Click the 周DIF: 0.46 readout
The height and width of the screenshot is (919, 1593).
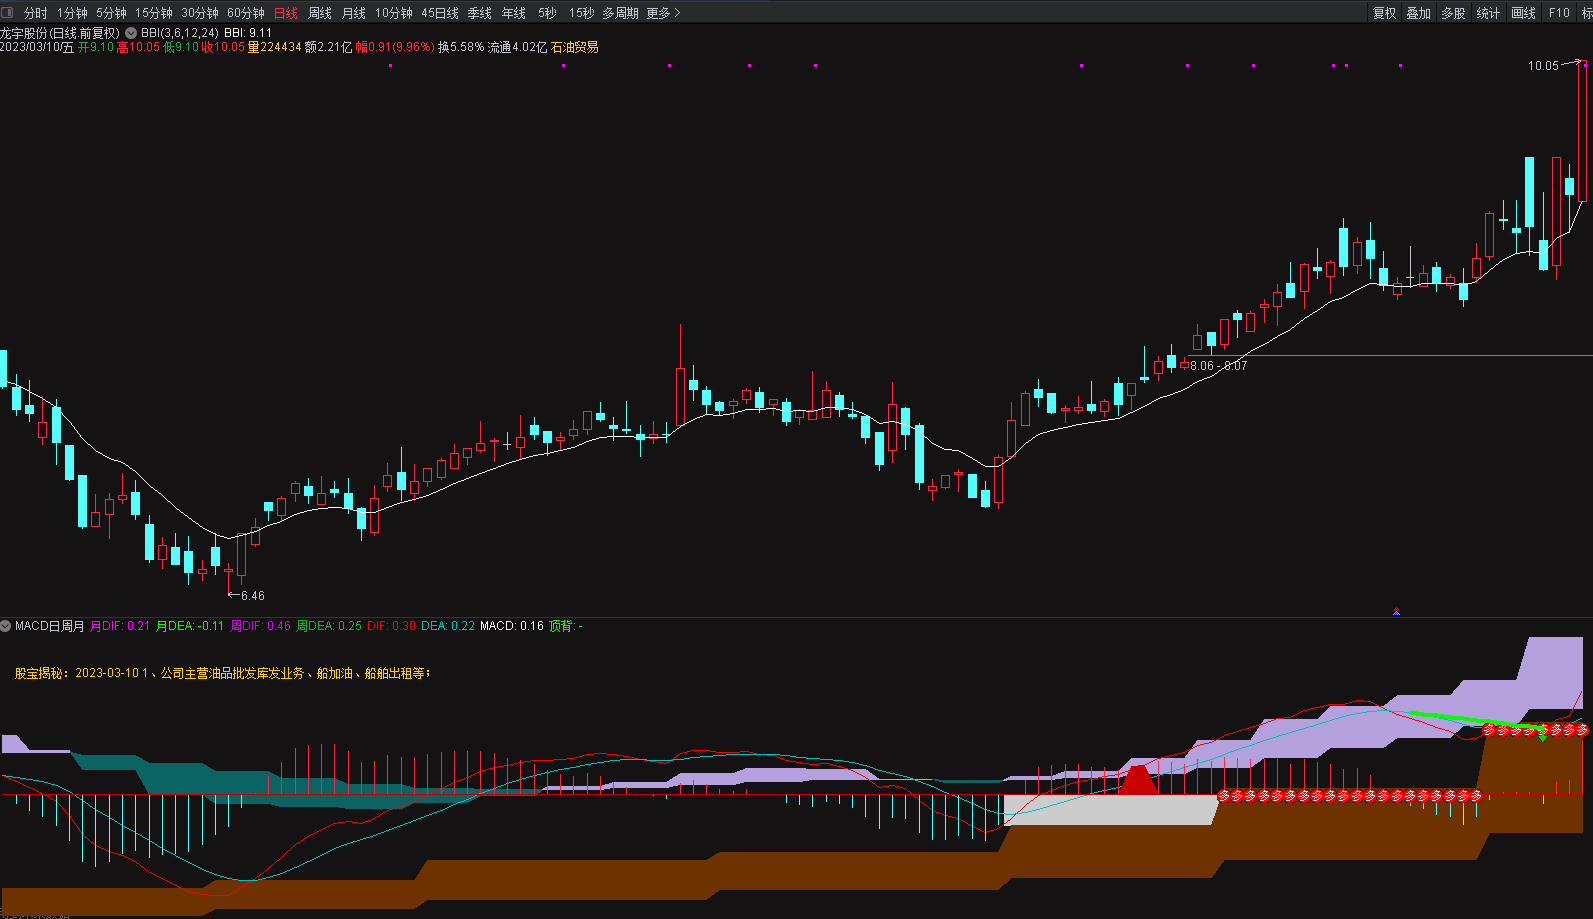pos(261,626)
